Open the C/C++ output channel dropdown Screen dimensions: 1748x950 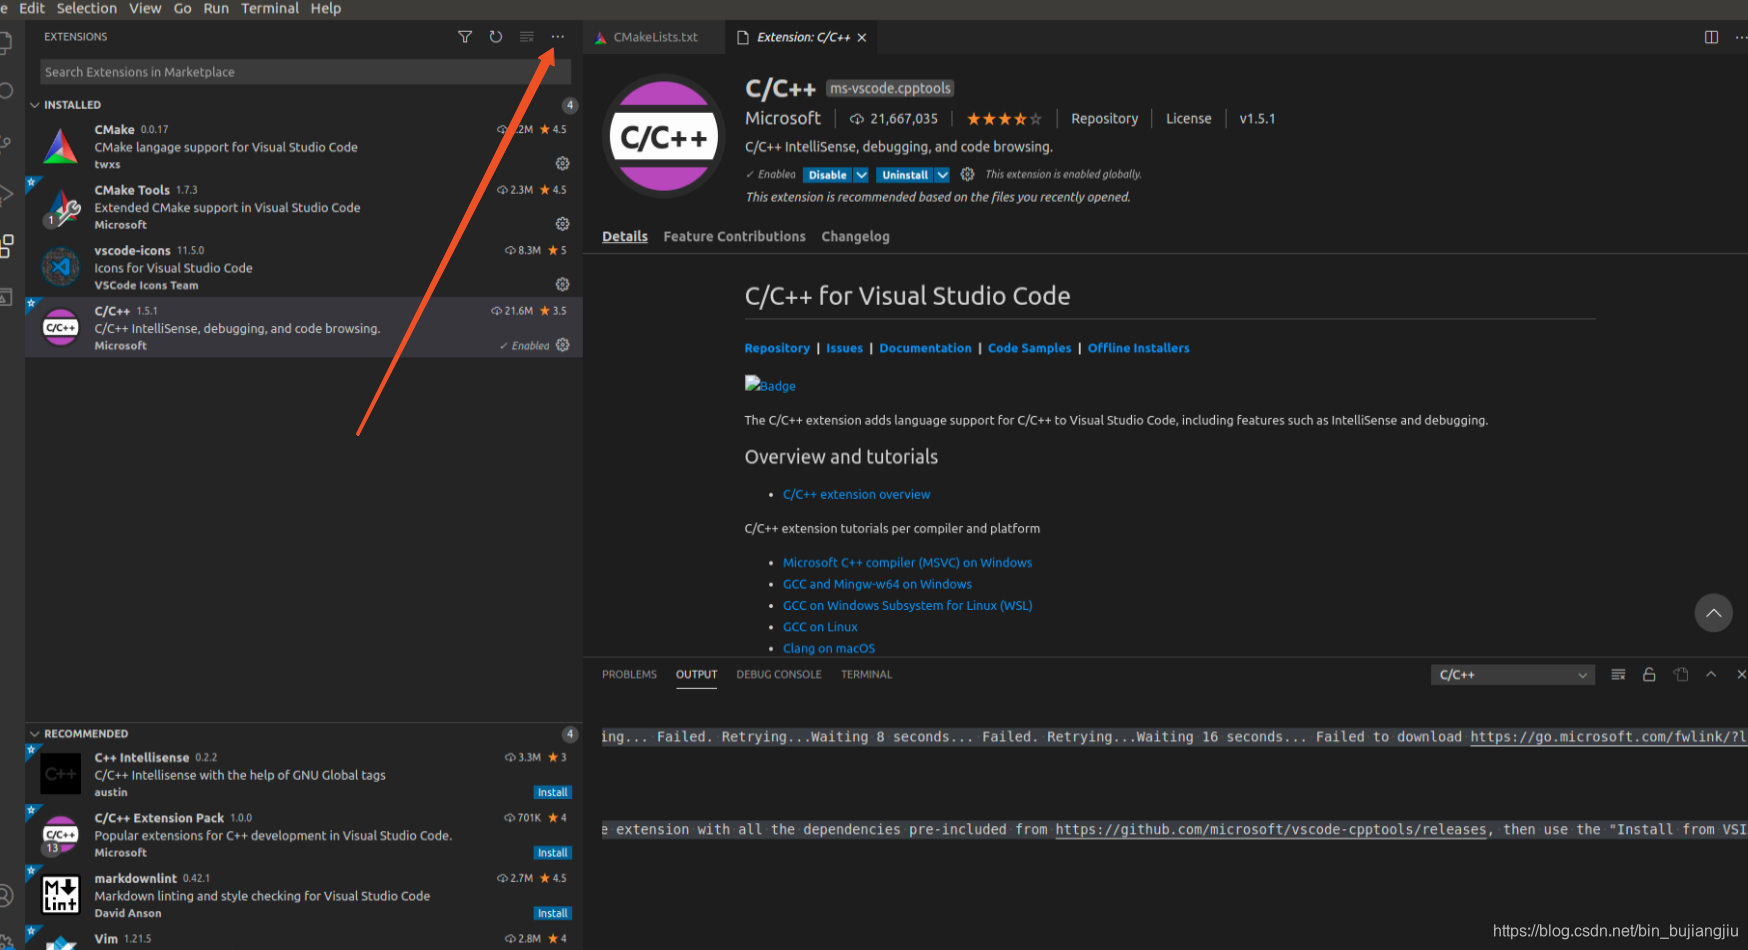(x=1512, y=675)
